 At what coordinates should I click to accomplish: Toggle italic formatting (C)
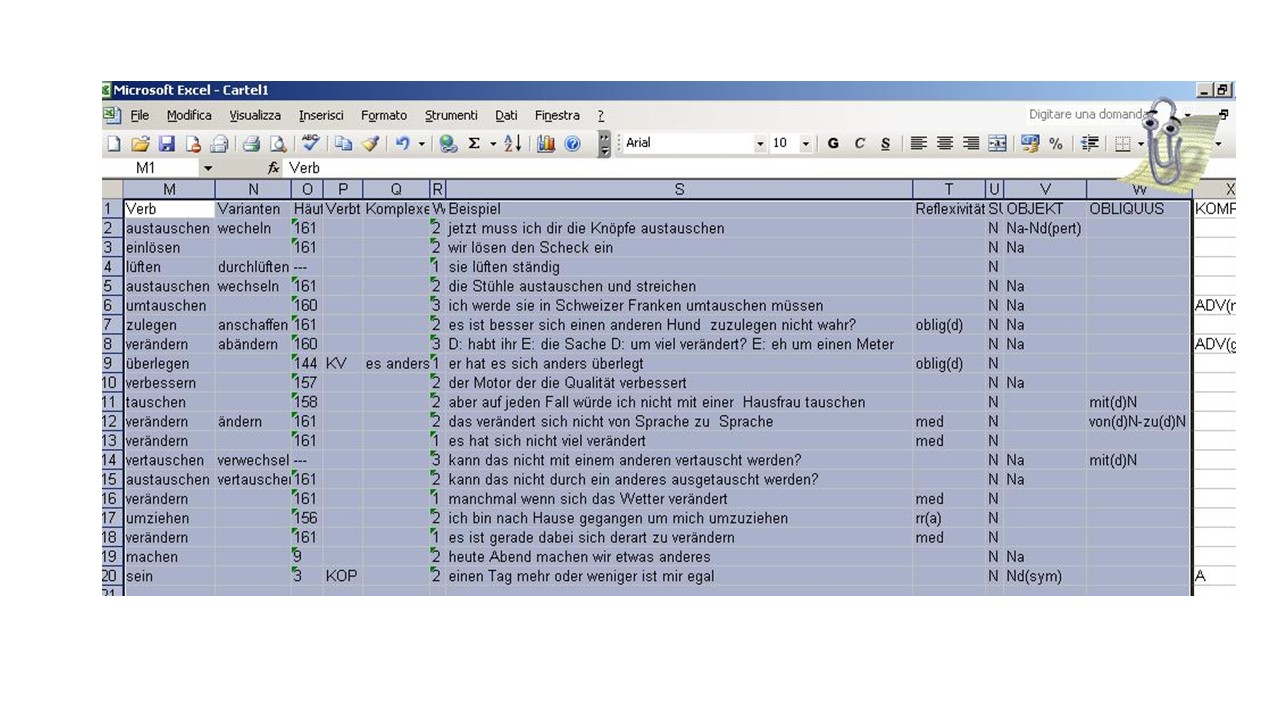click(859, 144)
